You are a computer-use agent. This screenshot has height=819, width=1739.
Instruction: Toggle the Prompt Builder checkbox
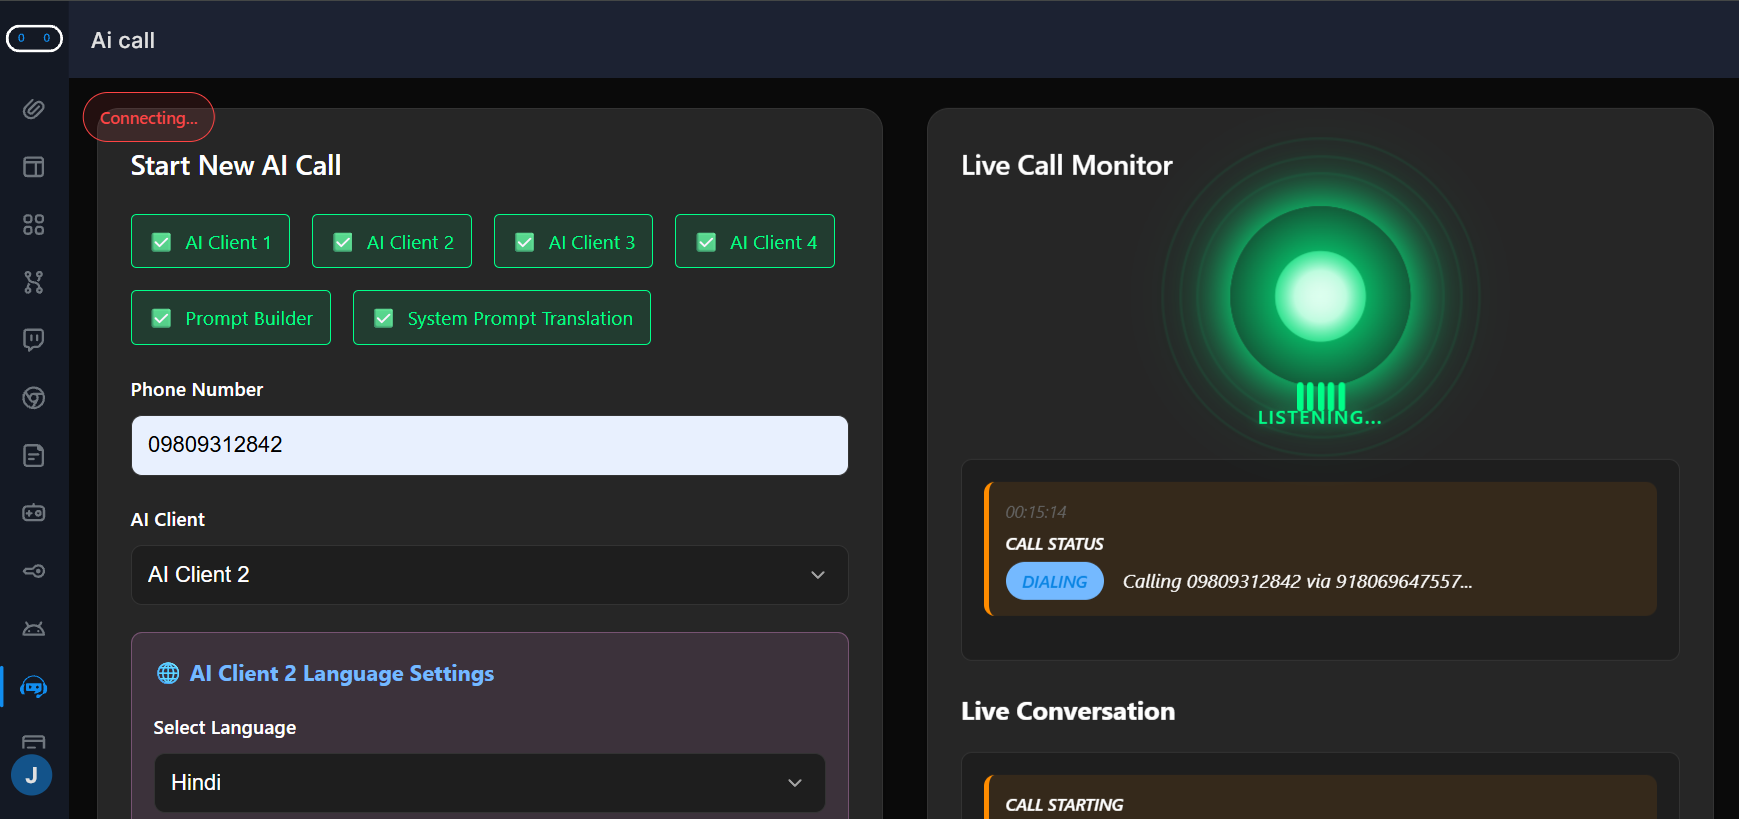pyautogui.click(x=161, y=318)
